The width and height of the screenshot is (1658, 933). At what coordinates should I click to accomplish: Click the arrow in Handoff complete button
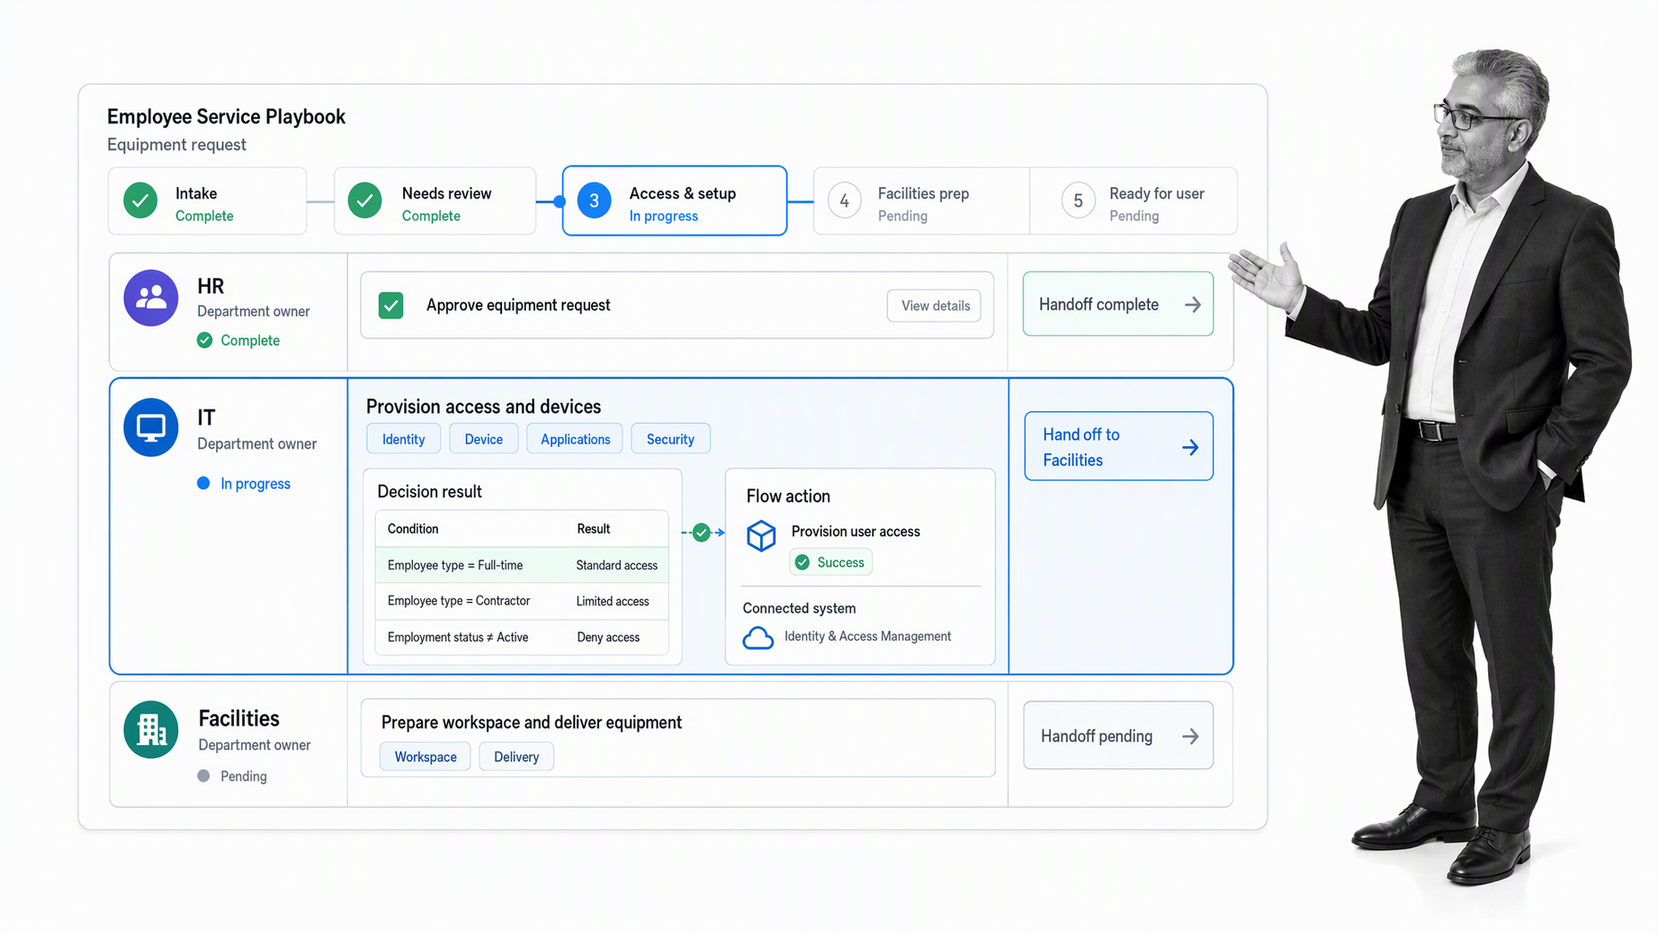[1192, 305]
